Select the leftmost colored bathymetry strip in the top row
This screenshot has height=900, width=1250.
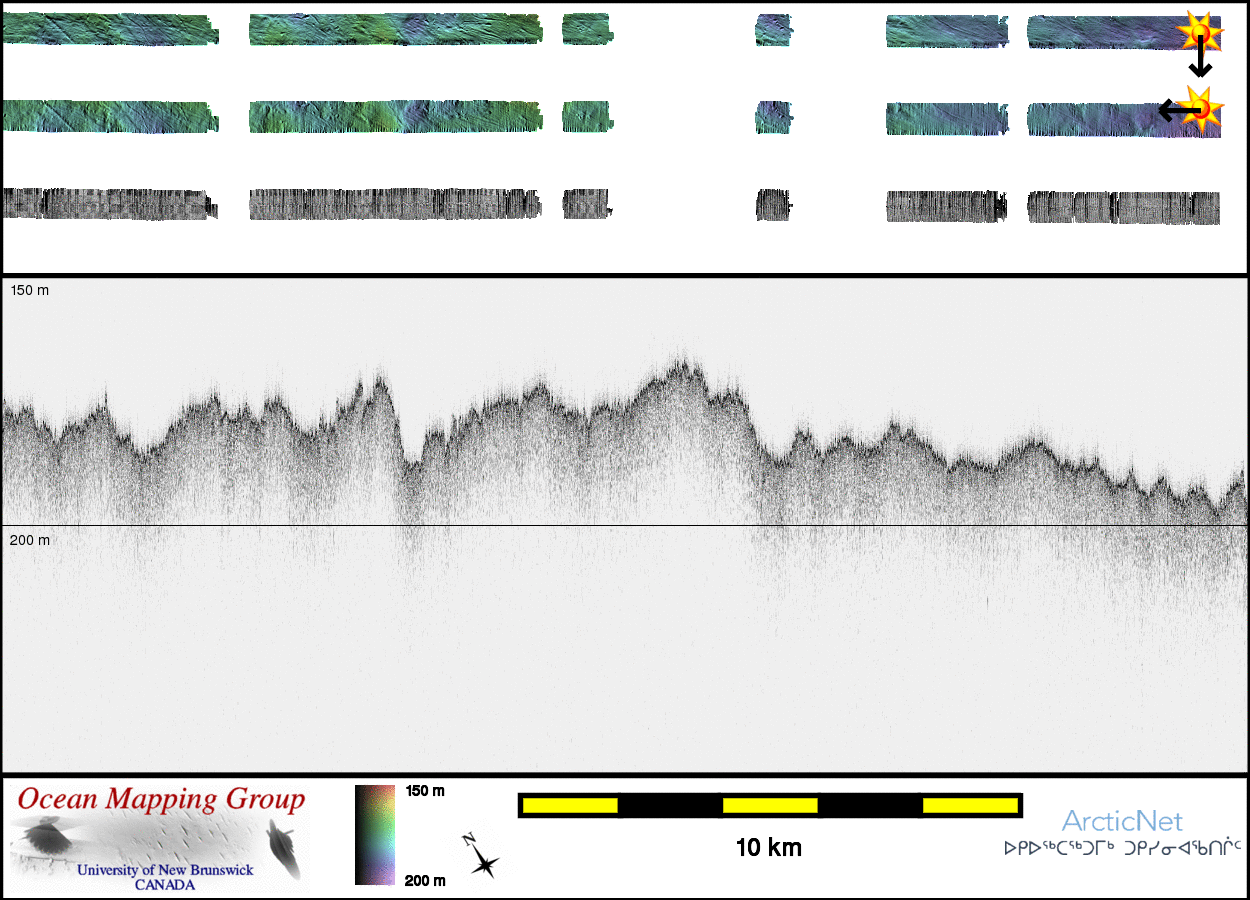click(x=109, y=30)
